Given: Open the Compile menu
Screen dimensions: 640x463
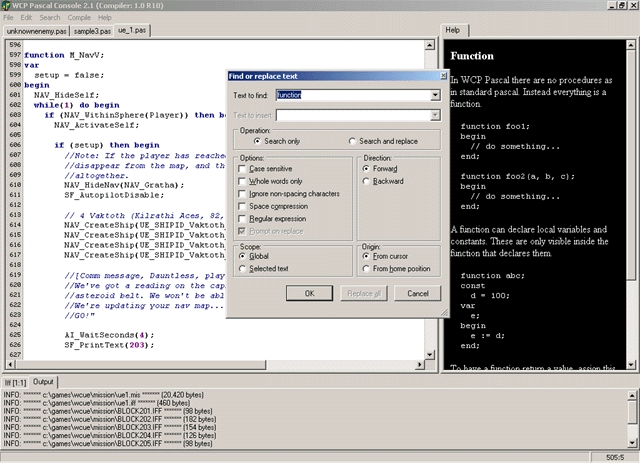Looking at the screenshot, I should (79, 18).
